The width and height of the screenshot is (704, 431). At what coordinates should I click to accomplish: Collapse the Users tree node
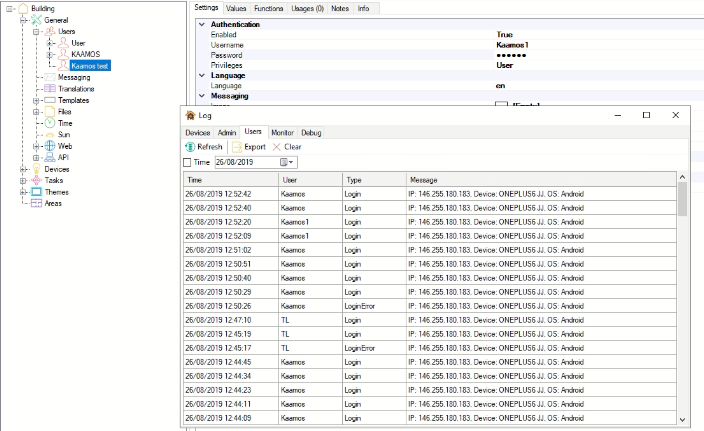[x=36, y=32]
